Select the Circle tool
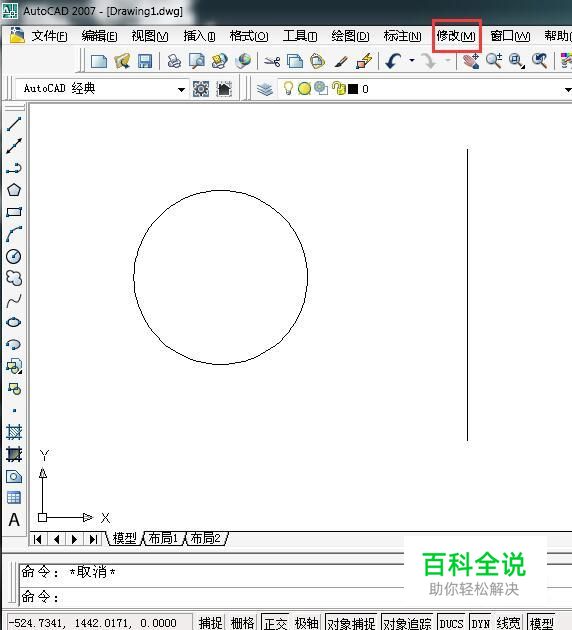The width and height of the screenshot is (572, 630). [x=14, y=256]
